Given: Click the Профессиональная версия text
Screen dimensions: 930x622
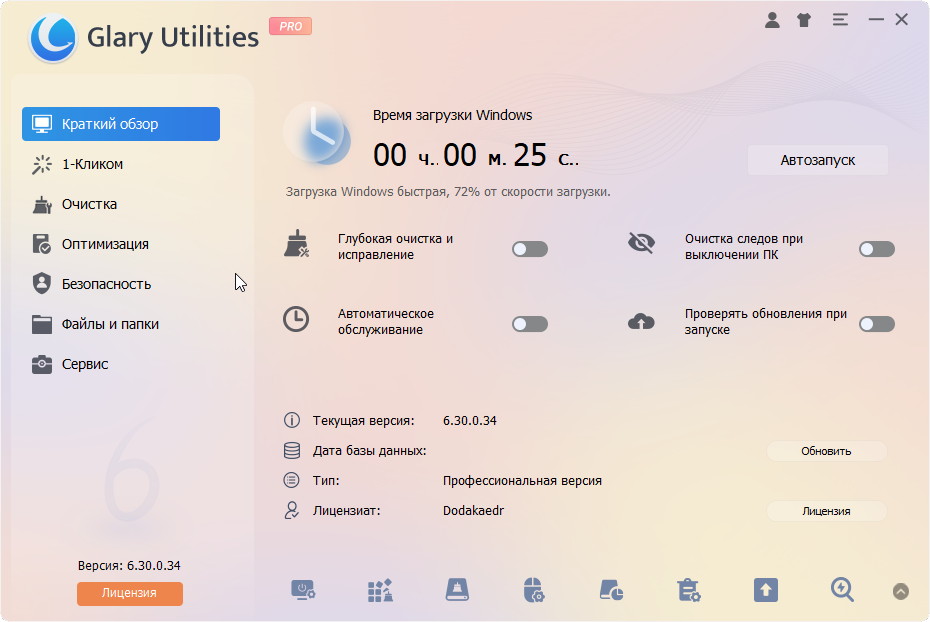Looking at the screenshot, I should (x=522, y=481).
